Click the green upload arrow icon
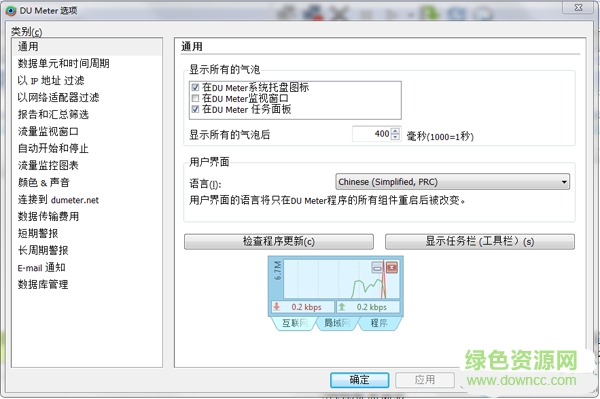600x399 pixels. (x=342, y=306)
